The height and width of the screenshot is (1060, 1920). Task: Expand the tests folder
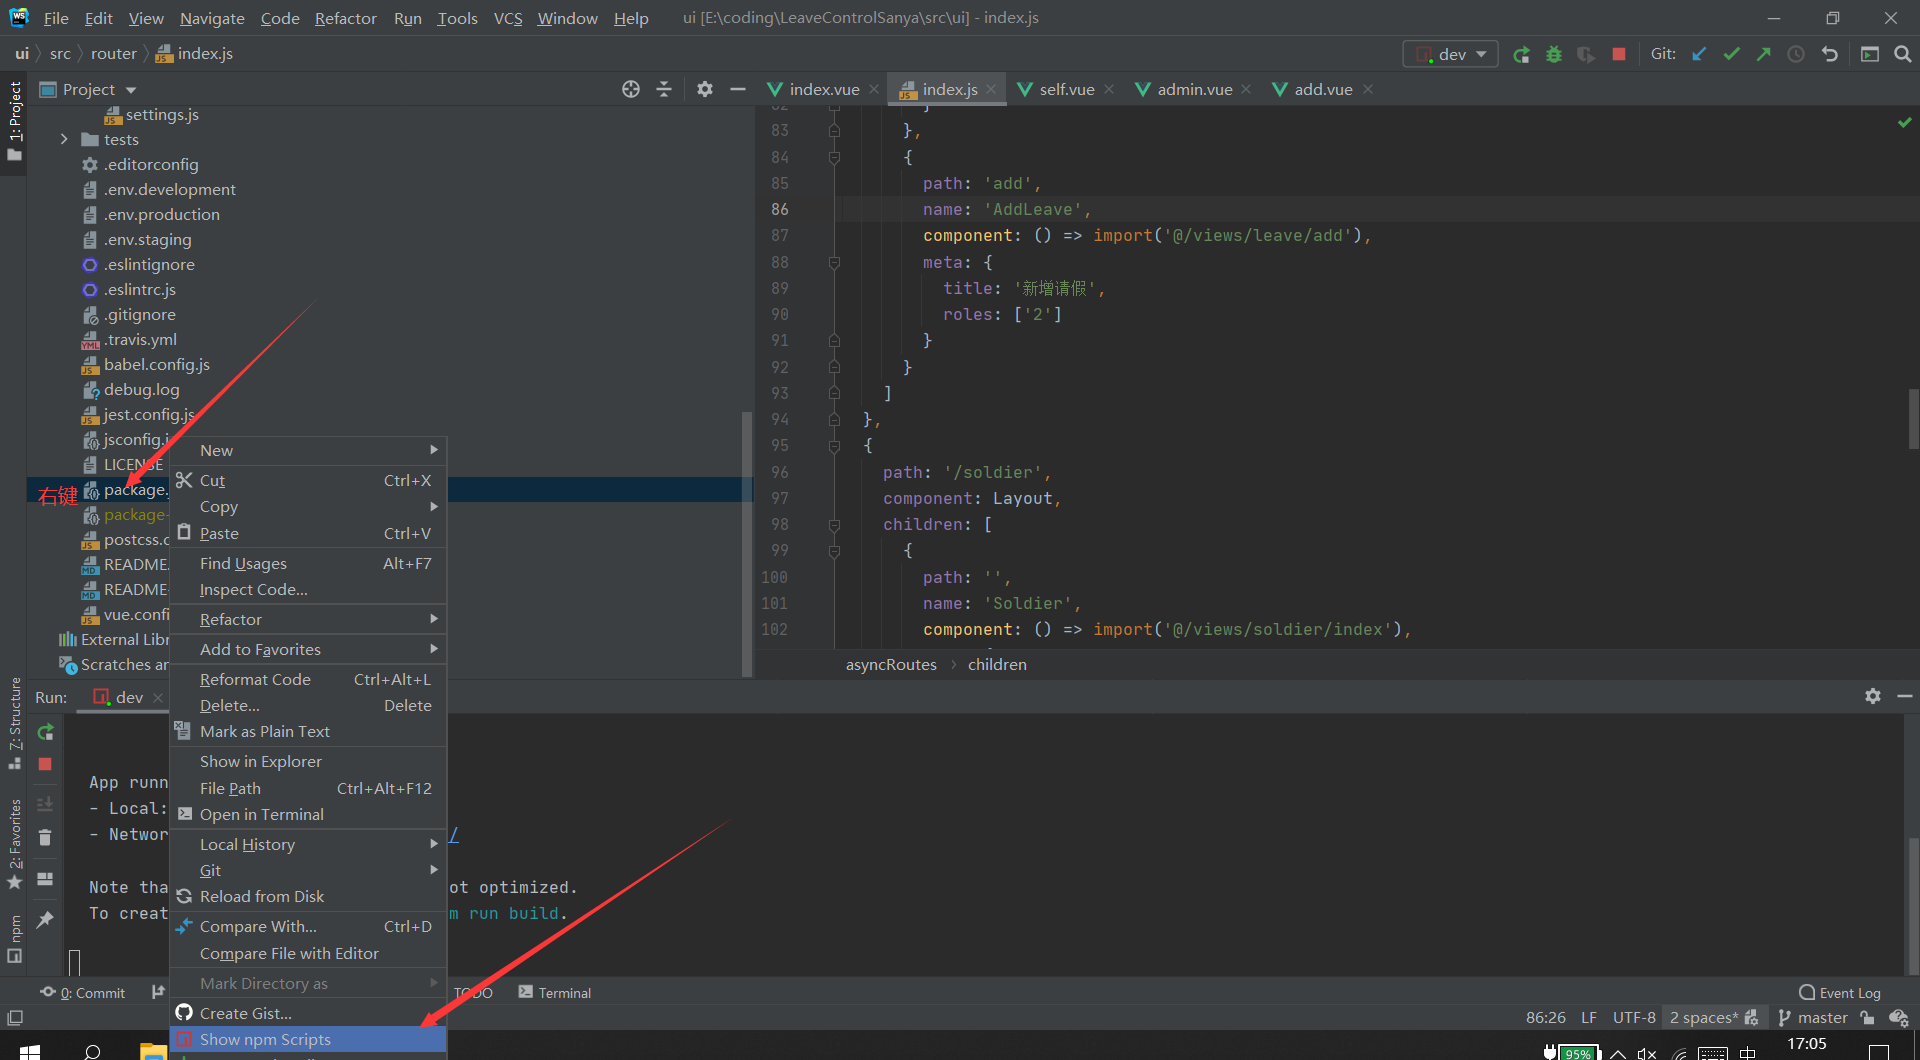tap(64, 139)
